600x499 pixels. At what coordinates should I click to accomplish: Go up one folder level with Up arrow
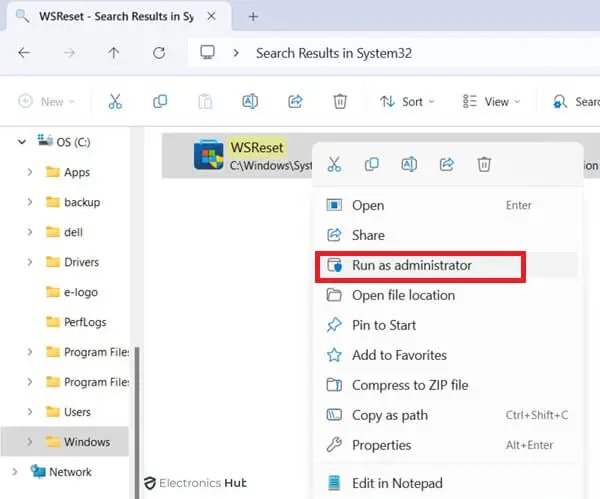113,53
